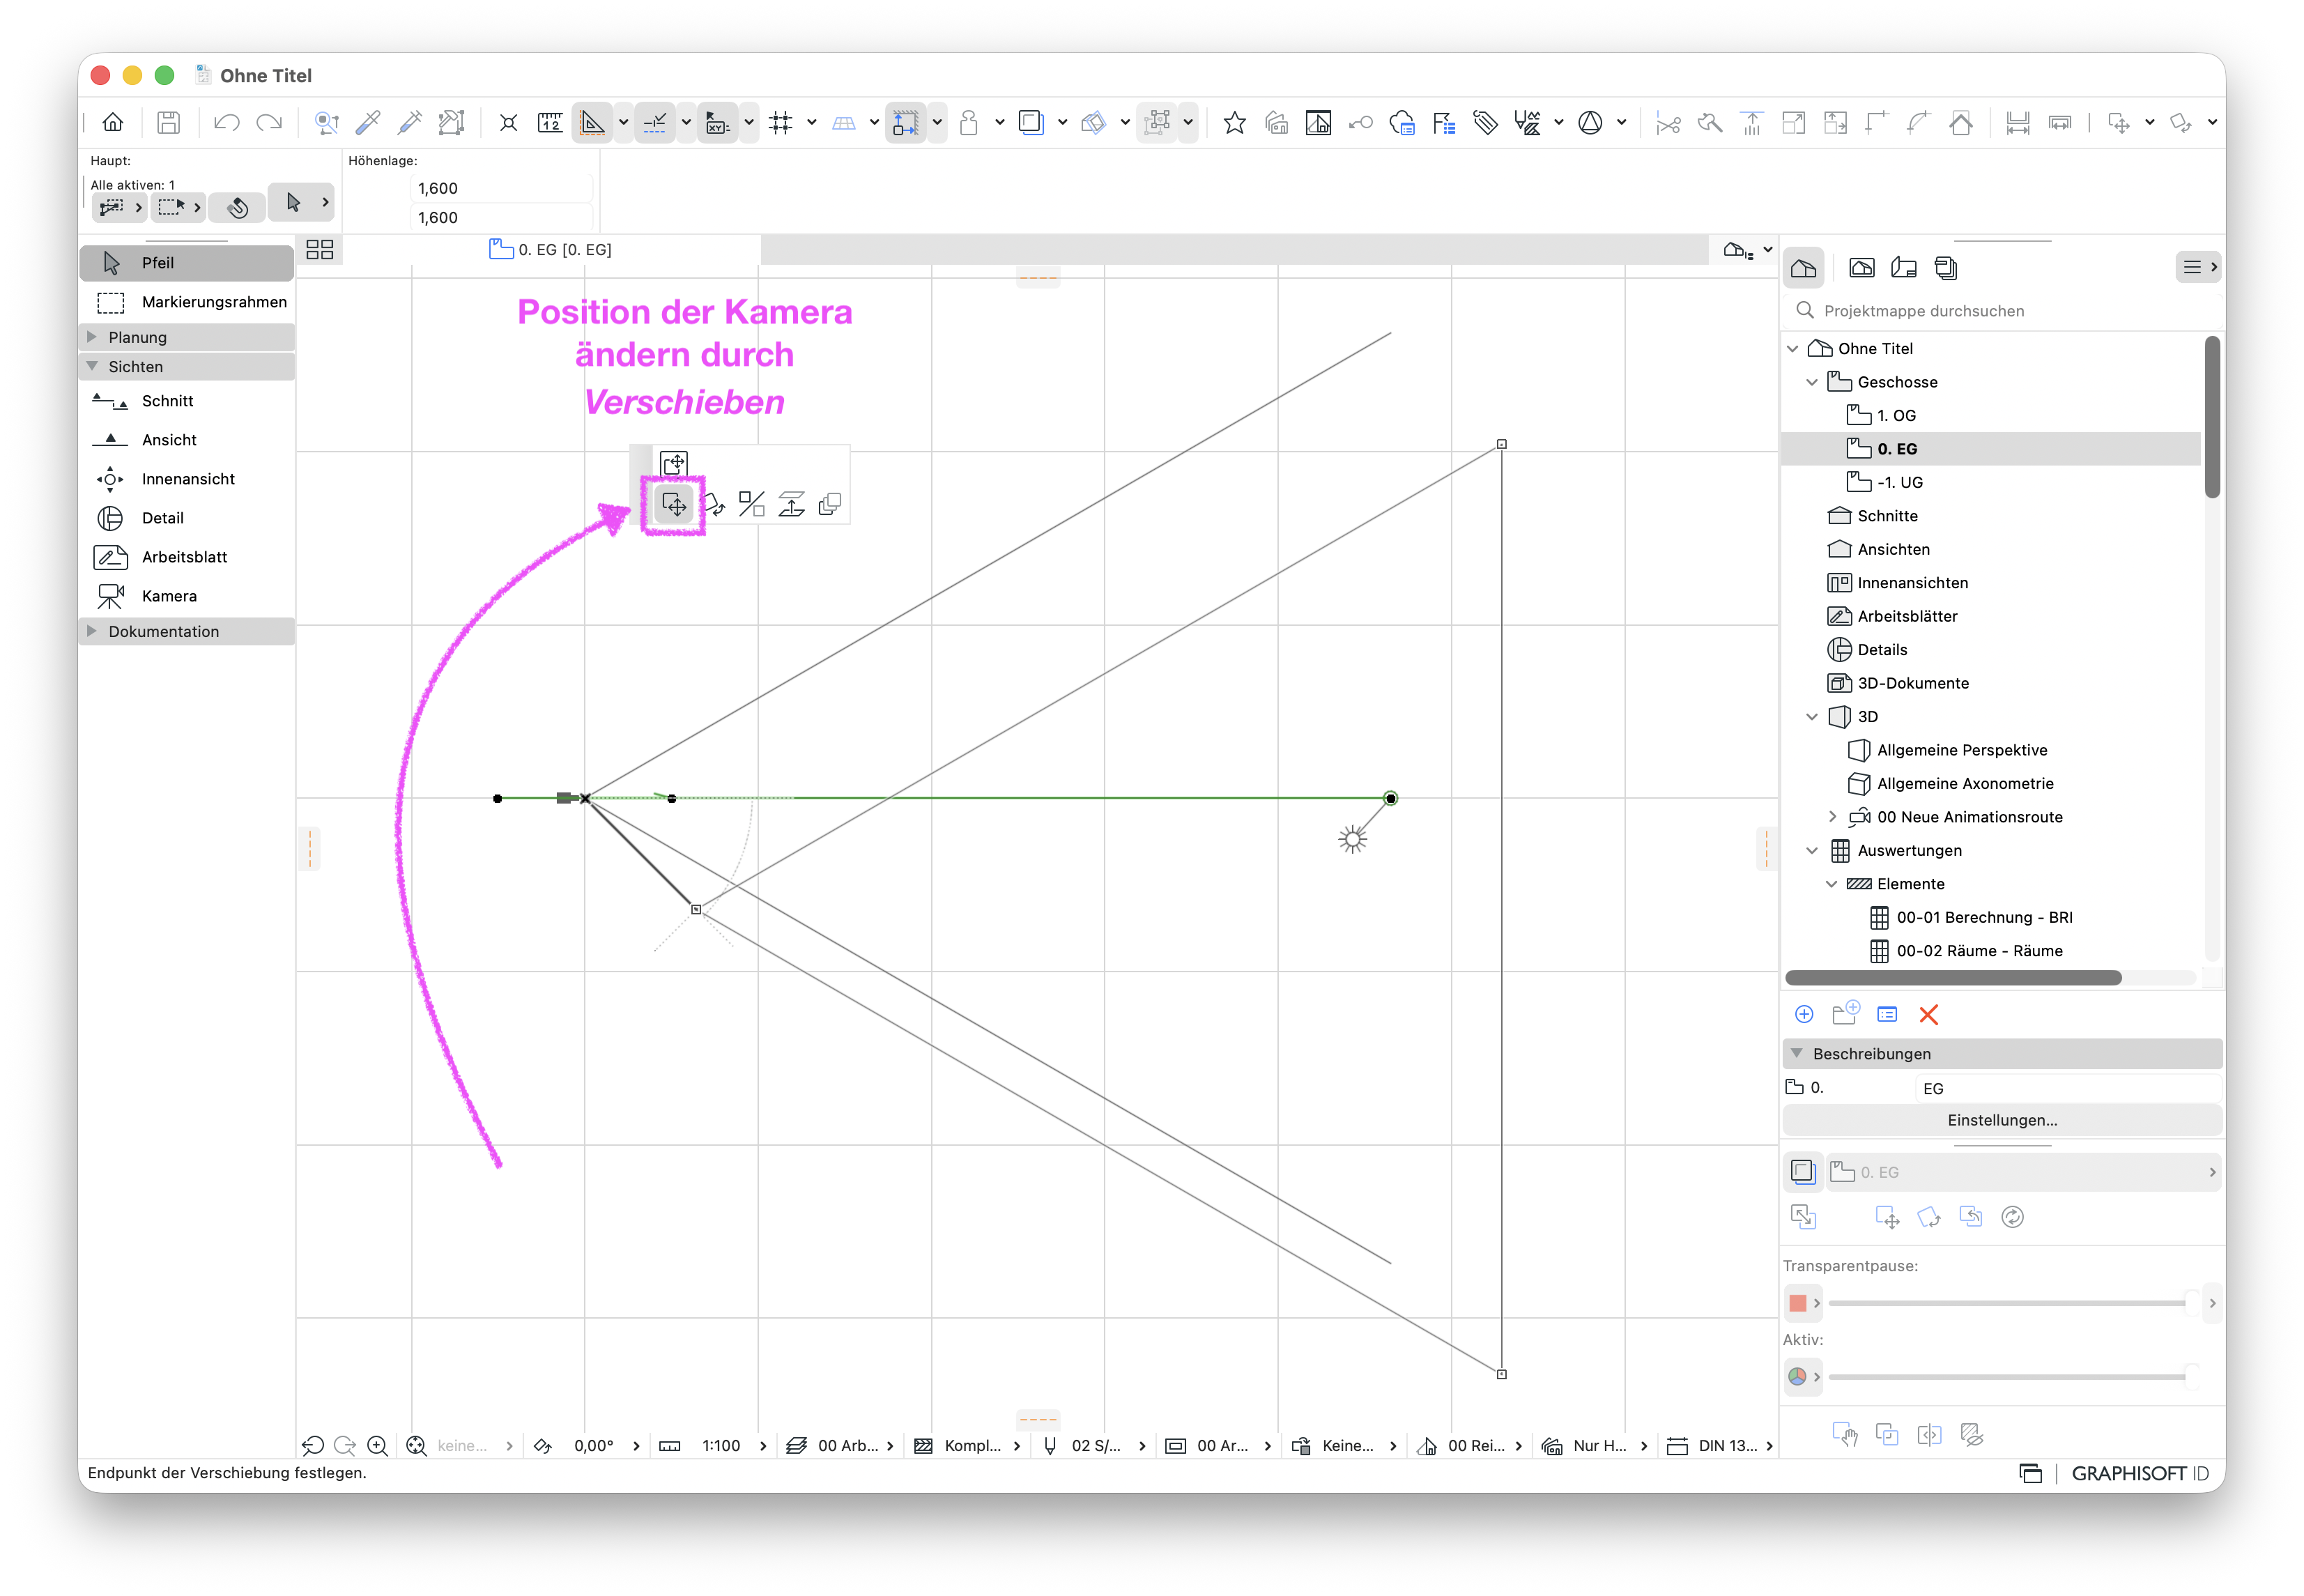Toggle the tab overview grid button
Screen dimensions: 2304x1596
[320, 250]
